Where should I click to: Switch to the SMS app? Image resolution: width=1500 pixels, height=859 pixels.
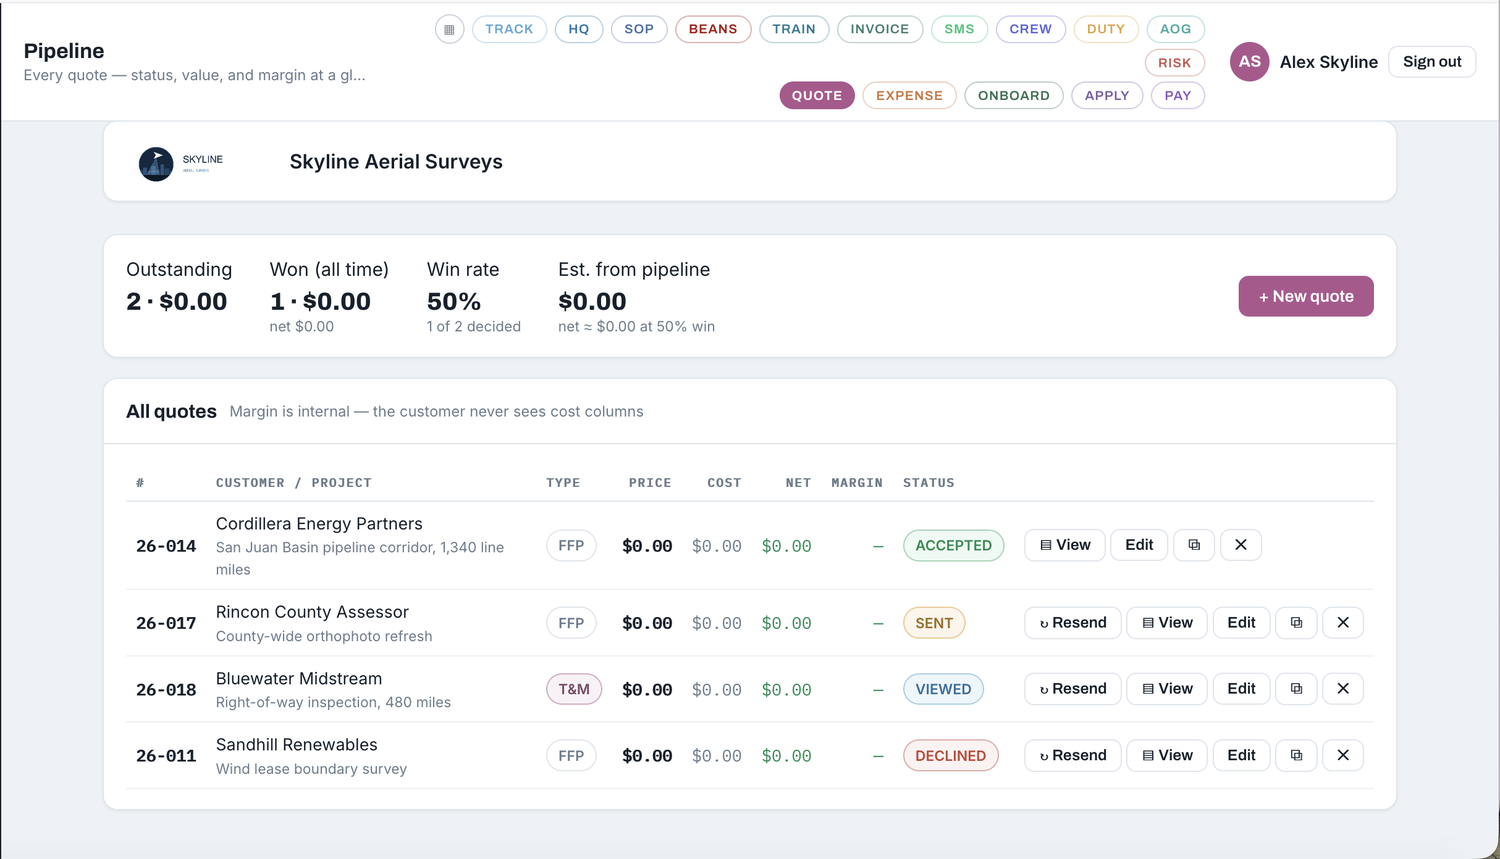(x=959, y=29)
